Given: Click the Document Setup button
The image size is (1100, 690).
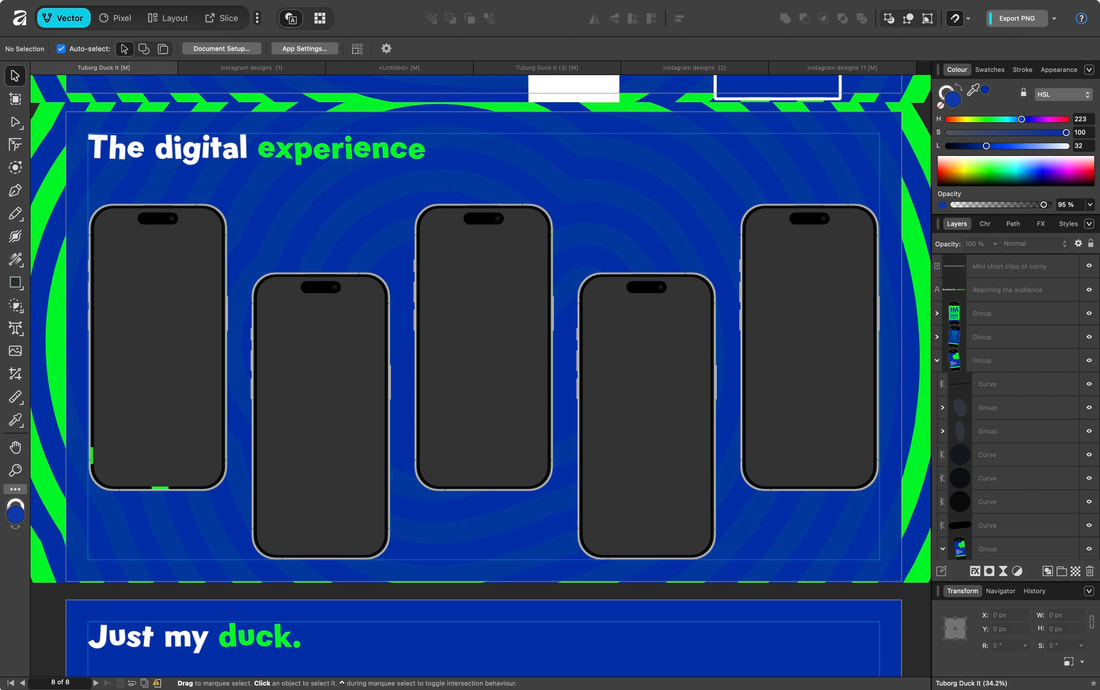Looking at the screenshot, I should tap(222, 48).
